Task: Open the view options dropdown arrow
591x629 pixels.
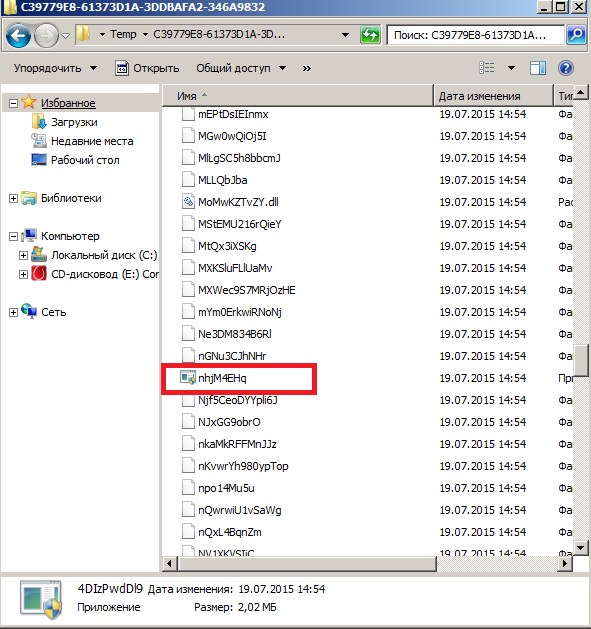Action: (x=511, y=68)
